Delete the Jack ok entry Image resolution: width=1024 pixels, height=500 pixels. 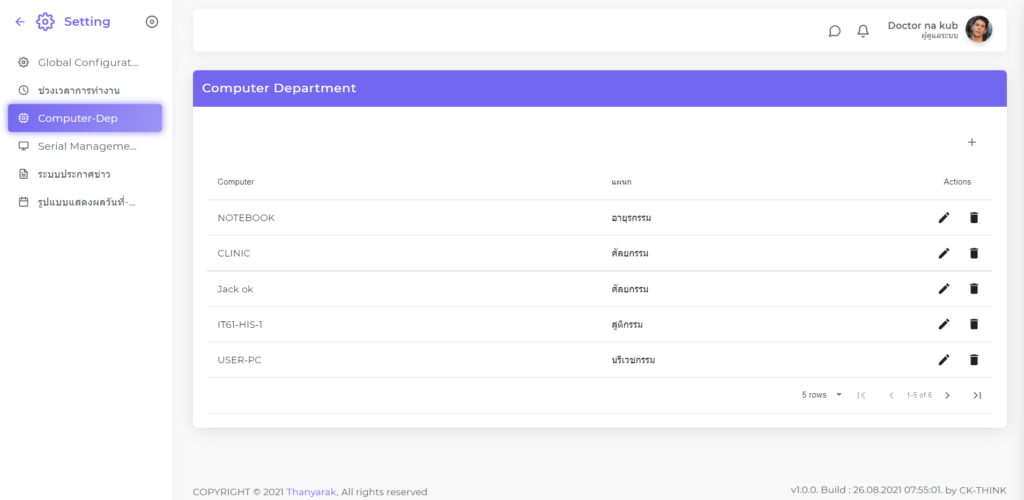click(x=974, y=289)
